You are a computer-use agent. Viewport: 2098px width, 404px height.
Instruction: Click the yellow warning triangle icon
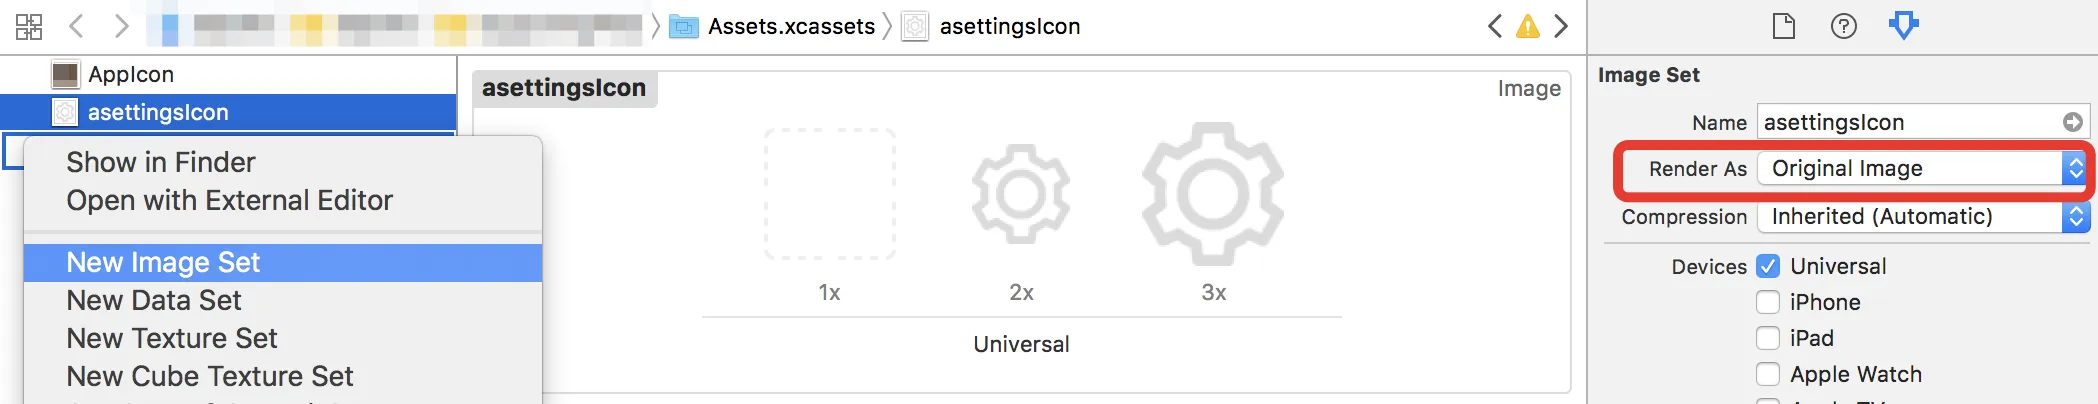[1527, 26]
